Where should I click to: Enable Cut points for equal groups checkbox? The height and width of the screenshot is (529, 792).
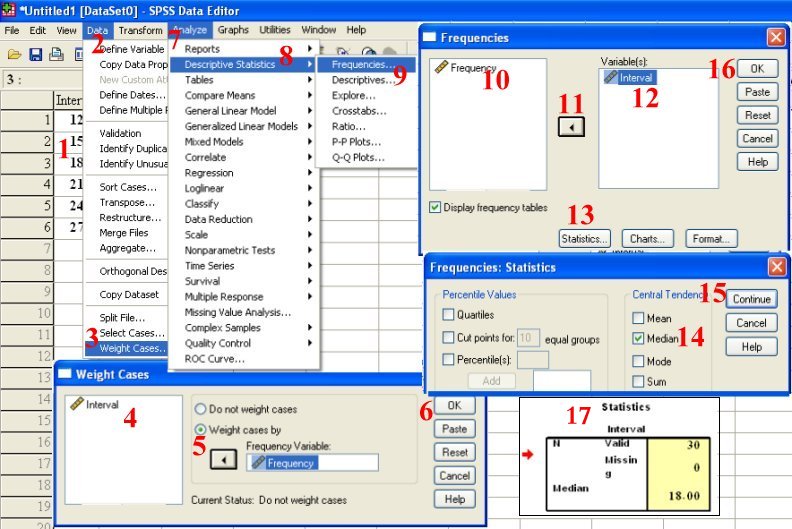pyautogui.click(x=448, y=337)
